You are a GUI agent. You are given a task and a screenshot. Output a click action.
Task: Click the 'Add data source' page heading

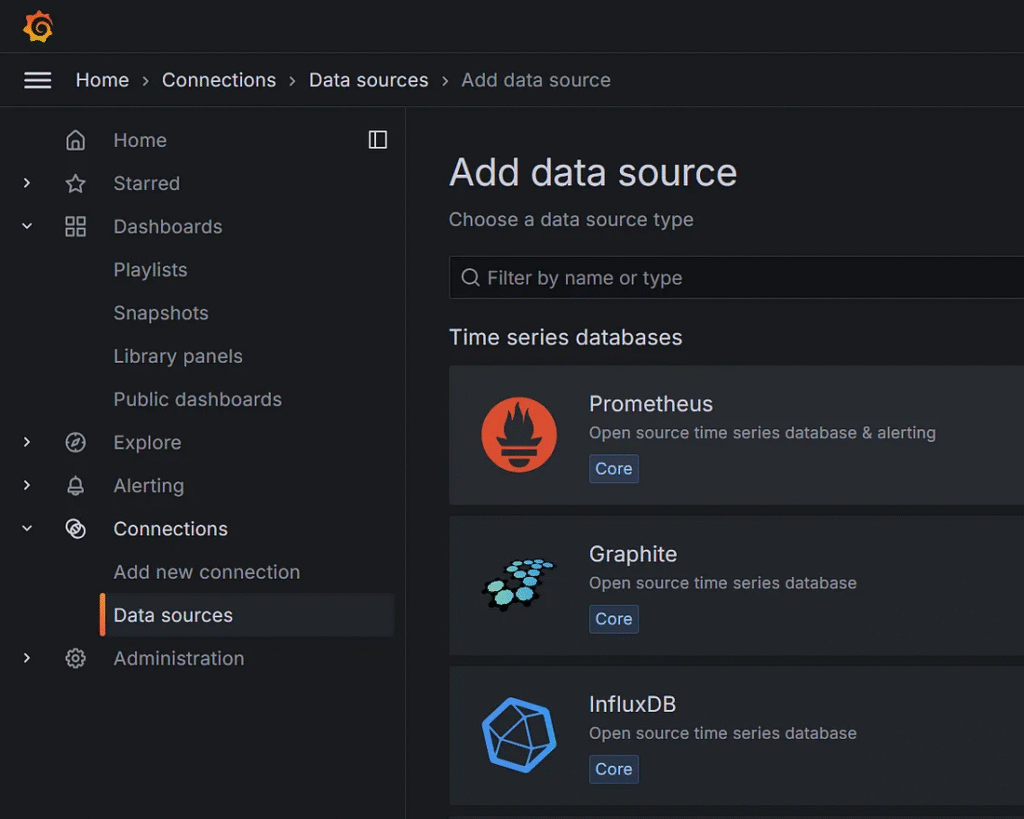click(592, 172)
